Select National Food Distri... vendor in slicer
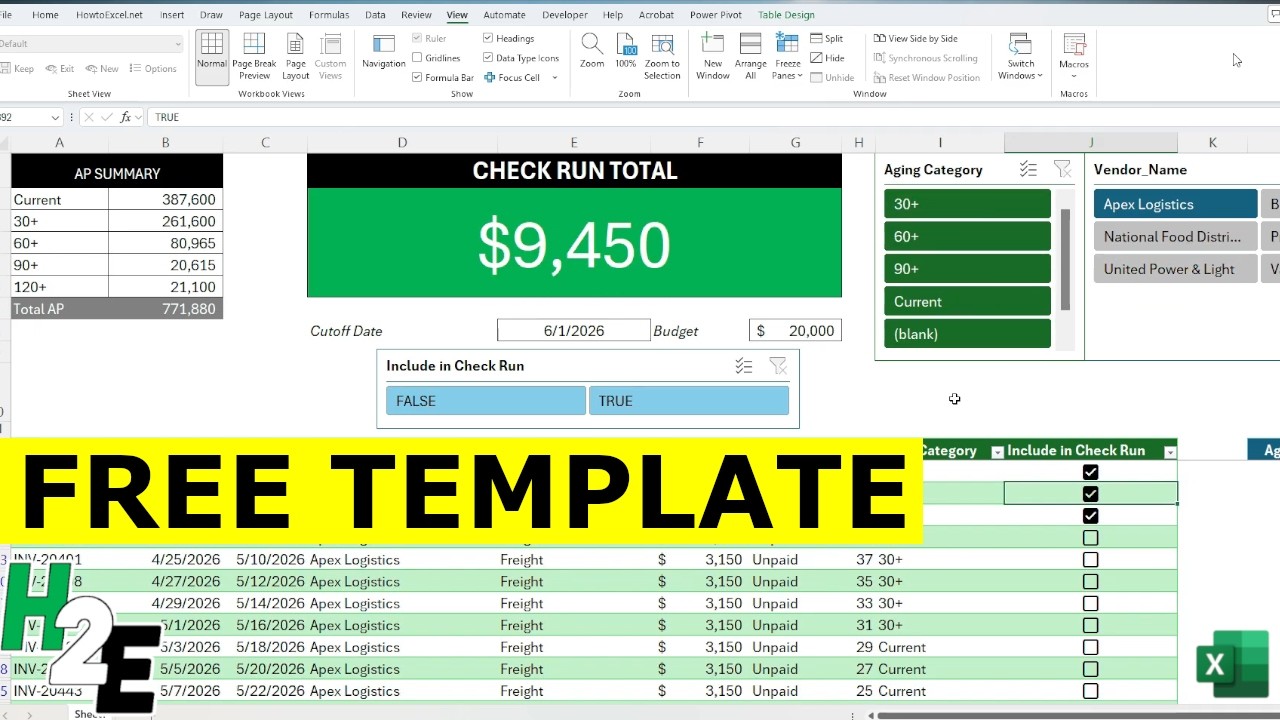Image resolution: width=1280 pixels, height=720 pixels. coord(1175,237)
